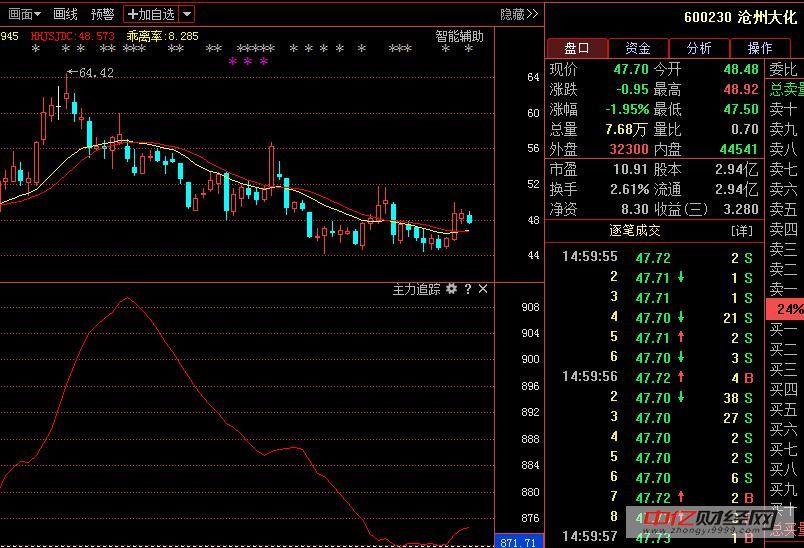Image resolution: width=804 pixels, height=548 pixels.
Task: Click the +加自选 add to watchlist button
Action: (x=151, y=14)
